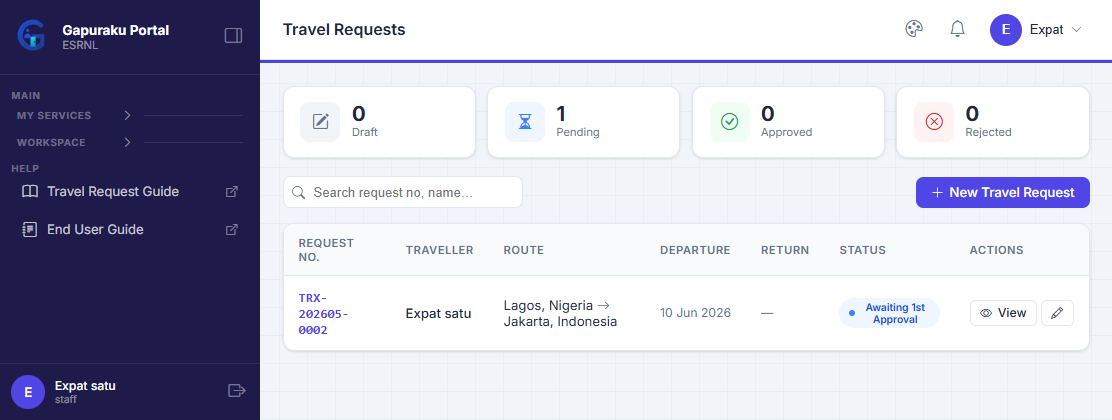Edit request TRX-202605-0002 with pencil icon
Screen dimensions: 1112x420
(1057, 313)
